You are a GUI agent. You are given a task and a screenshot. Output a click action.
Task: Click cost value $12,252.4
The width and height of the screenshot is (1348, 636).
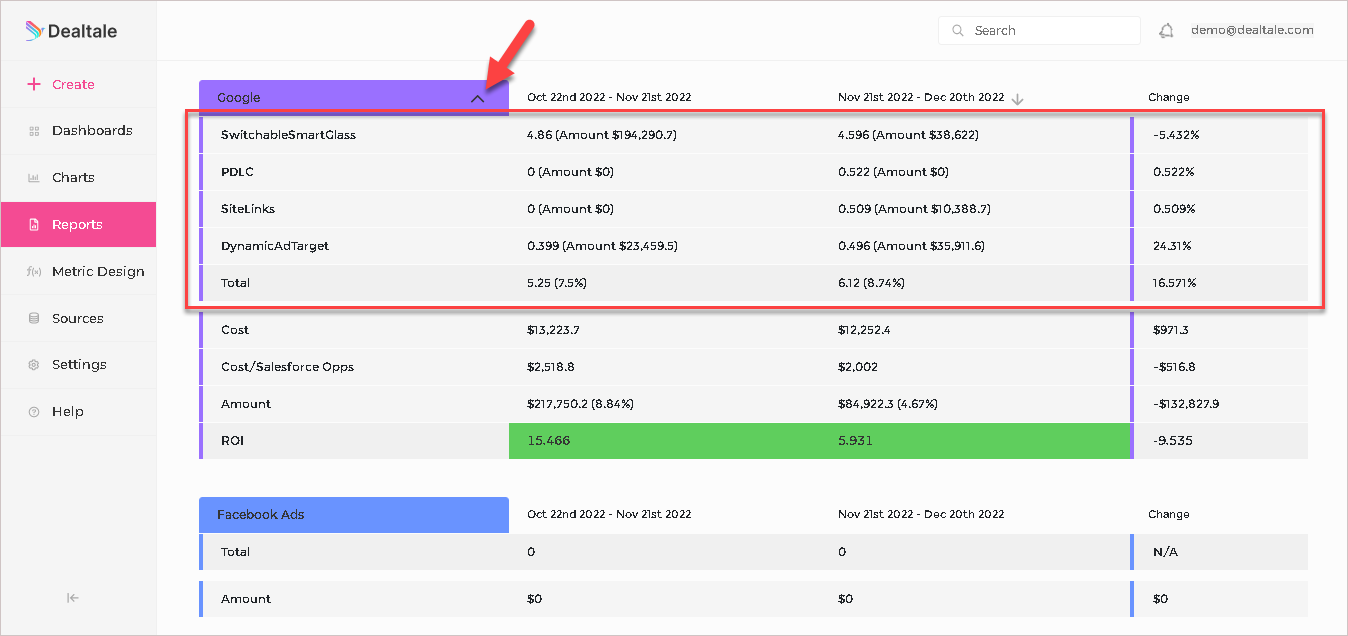864,330
